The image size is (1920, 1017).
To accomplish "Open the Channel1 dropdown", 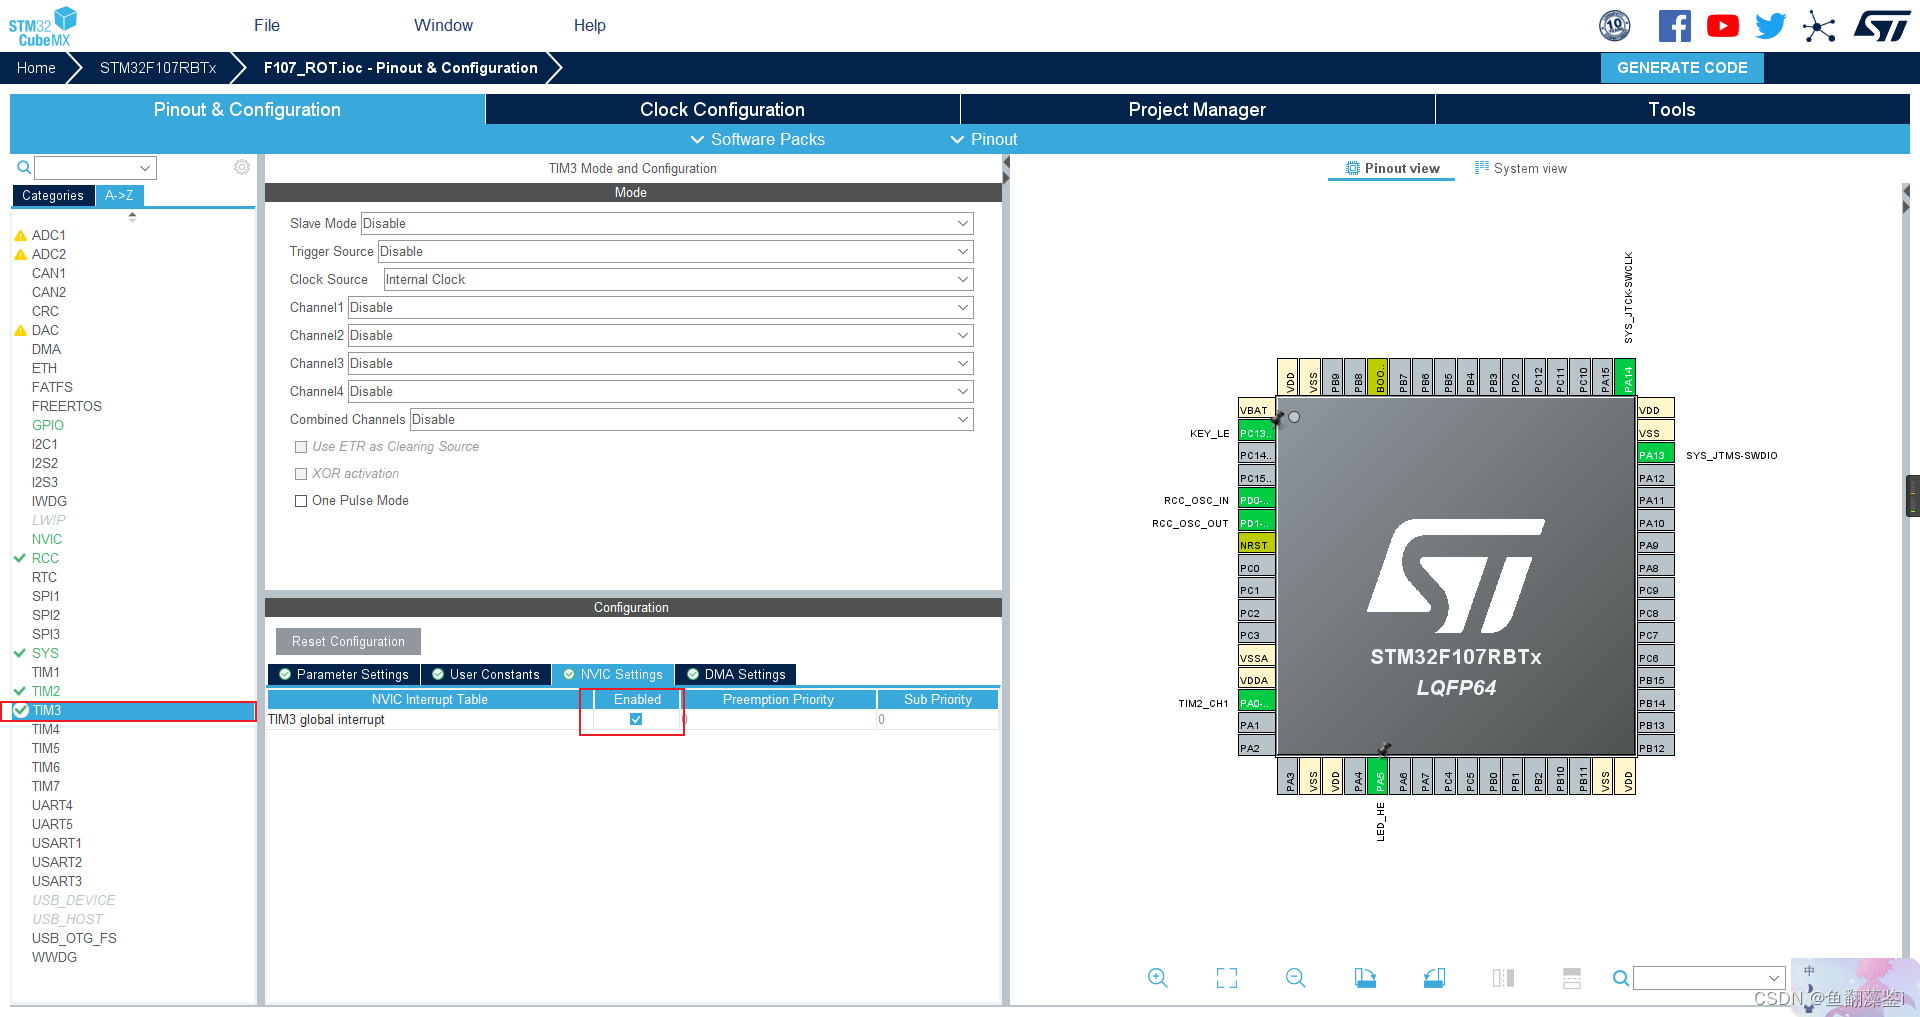I will point(660,307).
